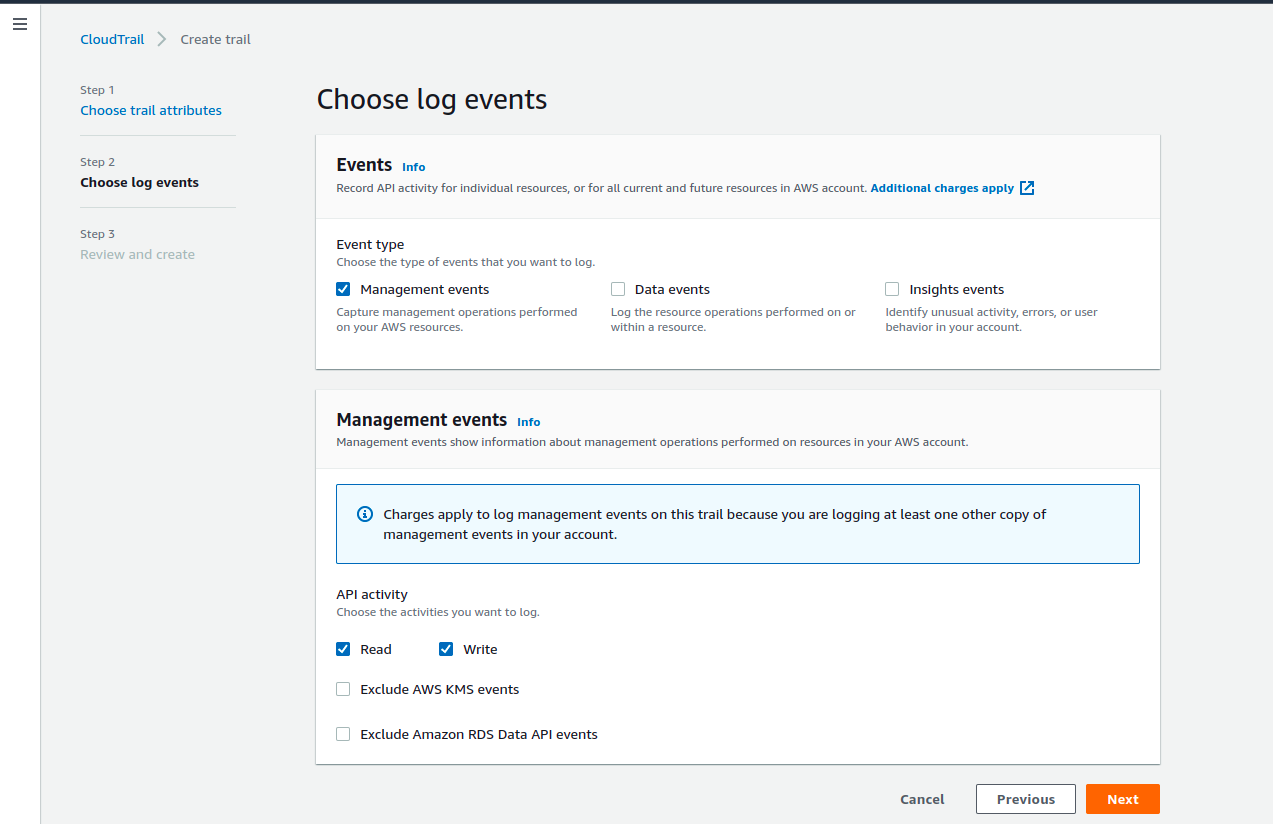Image resolution: width=1273 pixels, height=824 pixels.
Task: Uncheck Management events
Action: 343,288
